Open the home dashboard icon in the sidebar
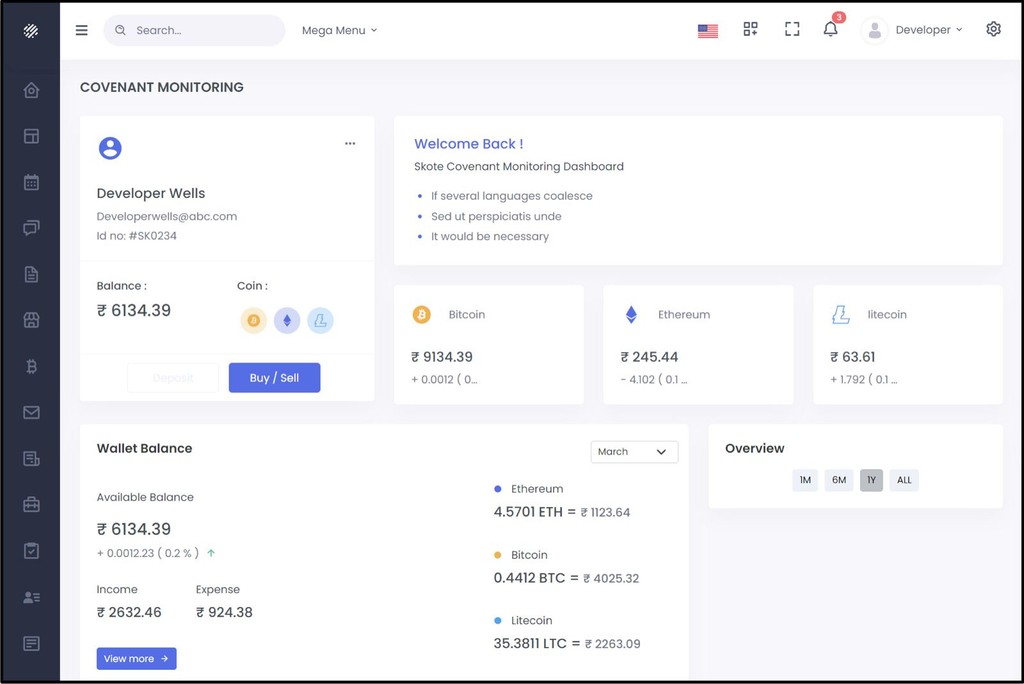This screenshot has height=684, width=1024. point(30,89)
